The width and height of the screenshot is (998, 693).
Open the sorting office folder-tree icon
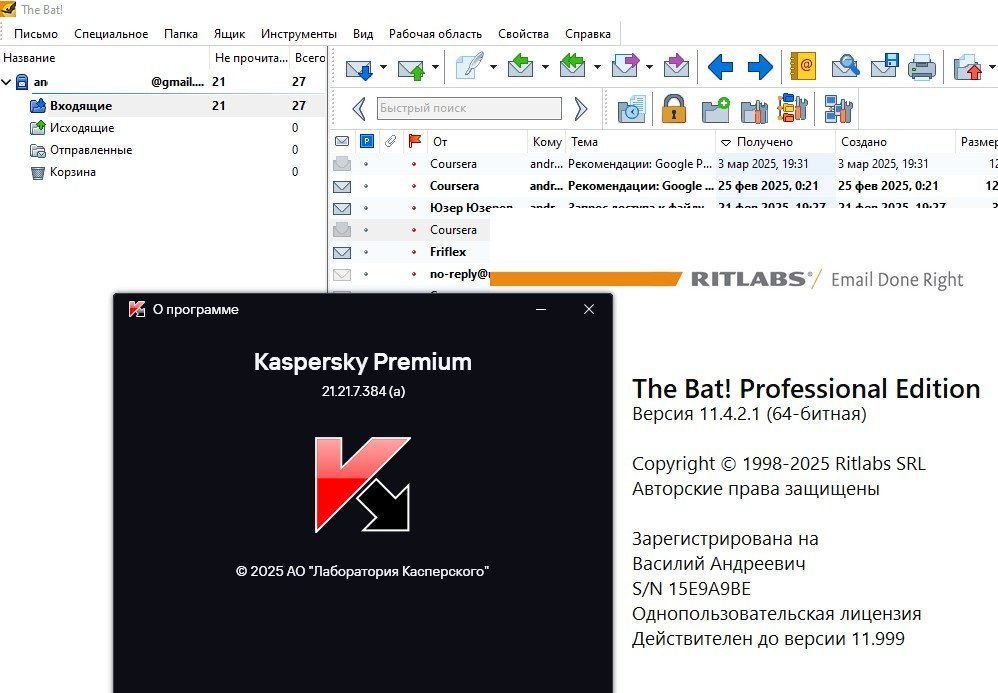(x=793, y=108)
